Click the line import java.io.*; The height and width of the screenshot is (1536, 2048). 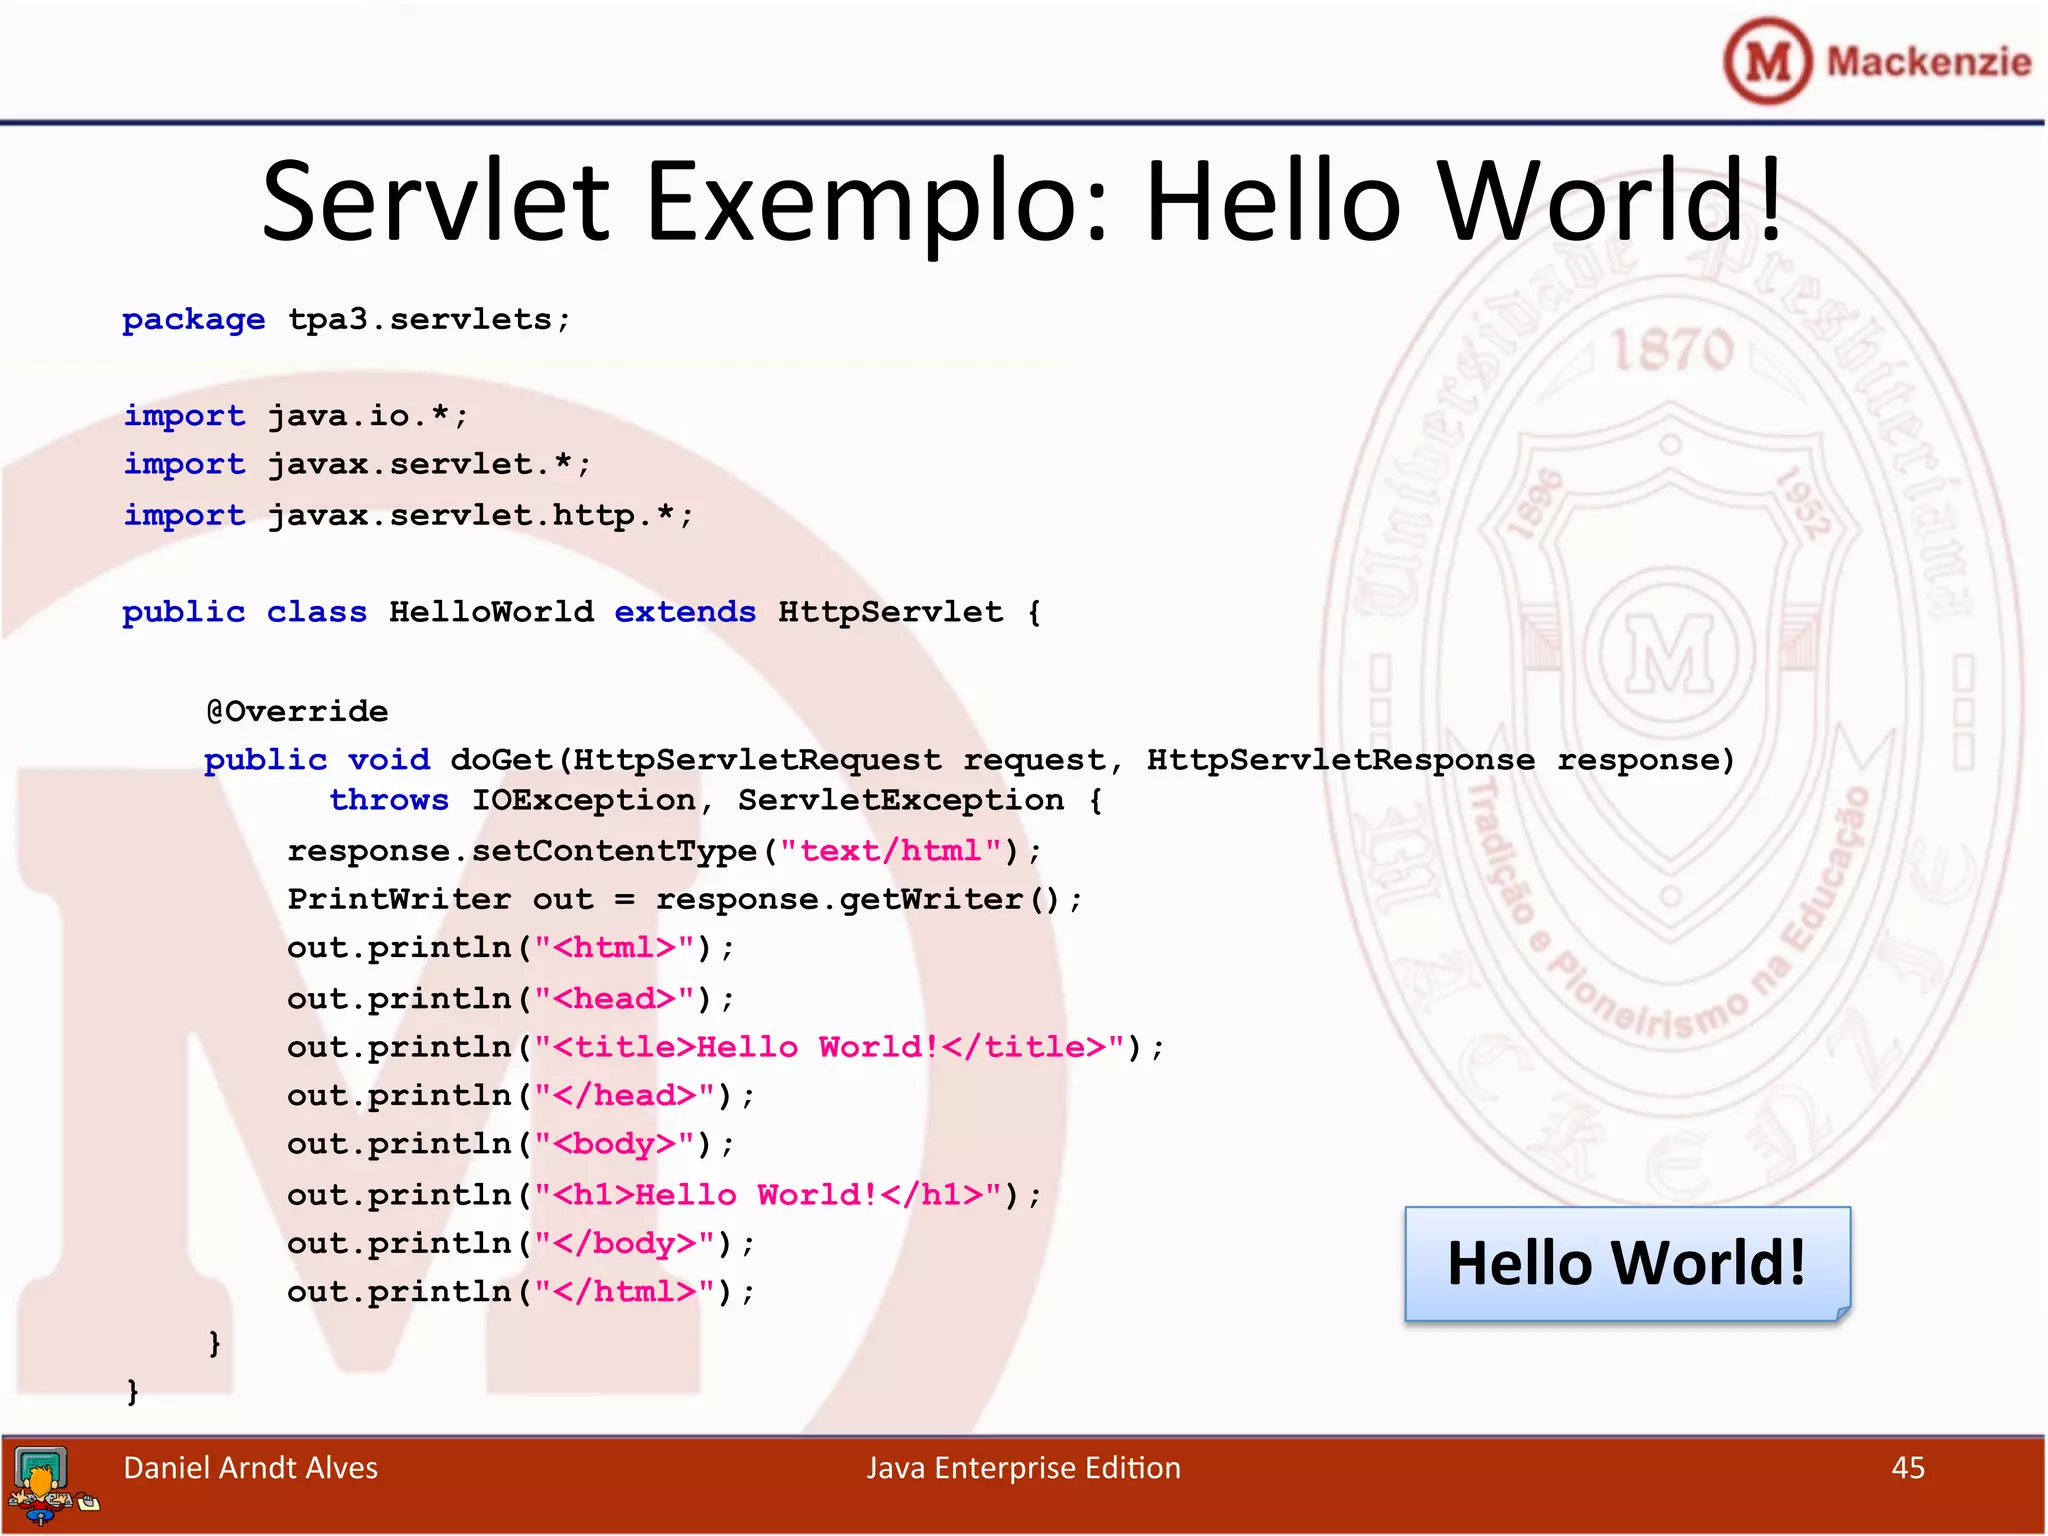coord(295,415)
